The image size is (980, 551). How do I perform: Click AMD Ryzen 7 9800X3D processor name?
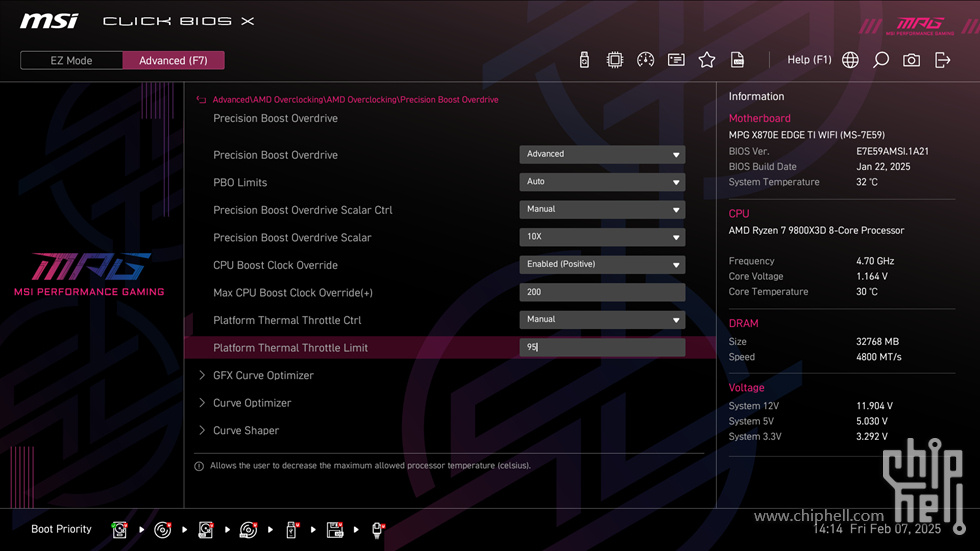pos(816,231)
